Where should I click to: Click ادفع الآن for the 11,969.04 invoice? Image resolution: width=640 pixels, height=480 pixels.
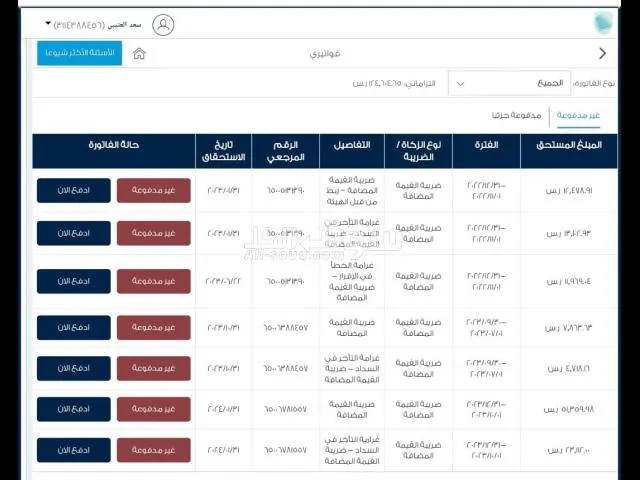(x=74, y=281)
